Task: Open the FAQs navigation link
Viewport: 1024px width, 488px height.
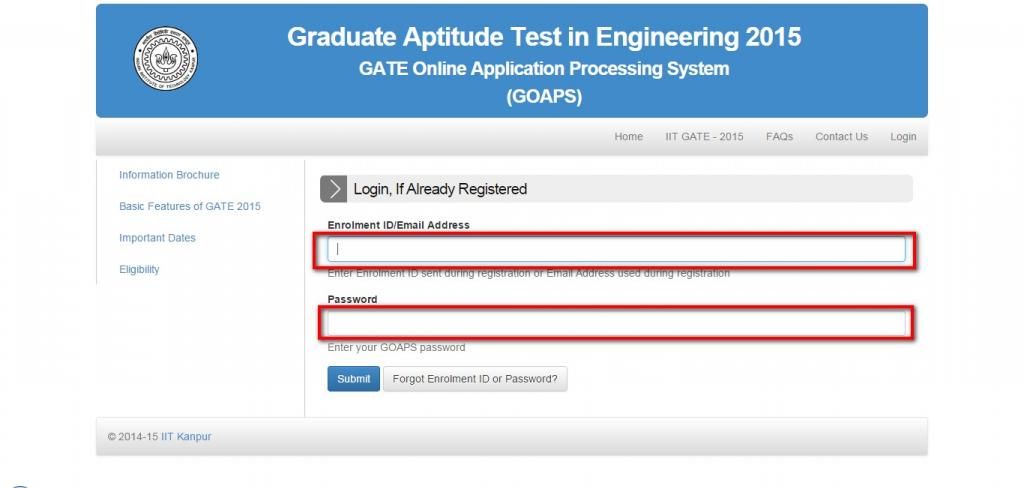Action: [779, 137]
